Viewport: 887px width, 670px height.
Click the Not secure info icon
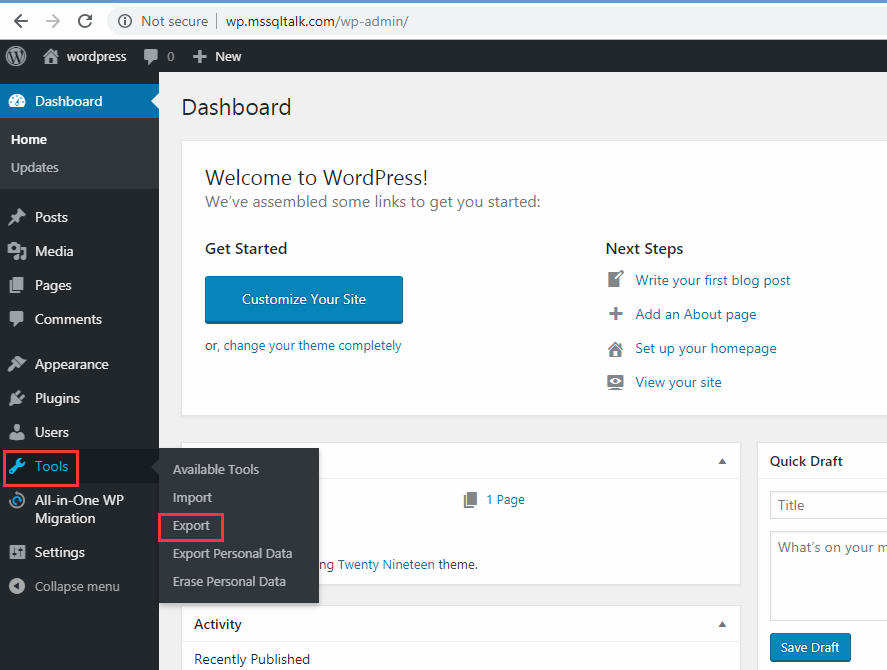tap(125, 22)
